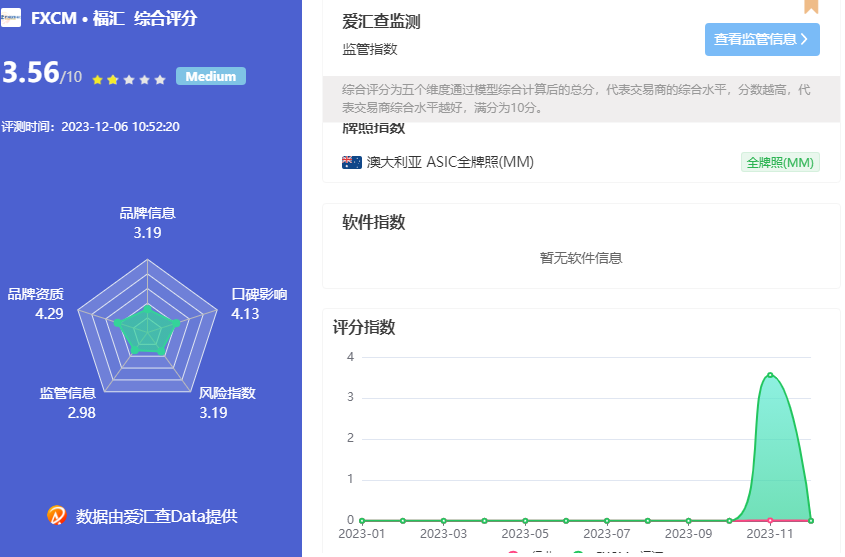This screenshot has width=845, height=557.
Task: Select the 品牌信息 3.19 radar label
Action: [147, 222]
